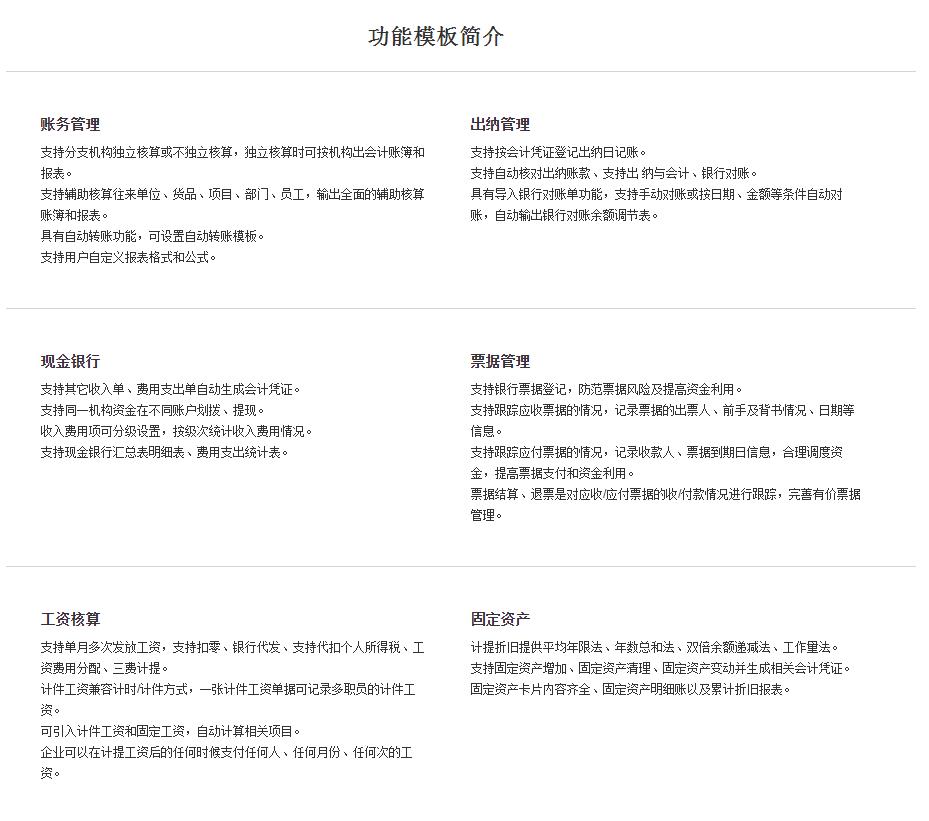Click the line 可引入计件工资和固定工资，自动计算相关项目
Screen dimensions: 929x821
(170, 732)
